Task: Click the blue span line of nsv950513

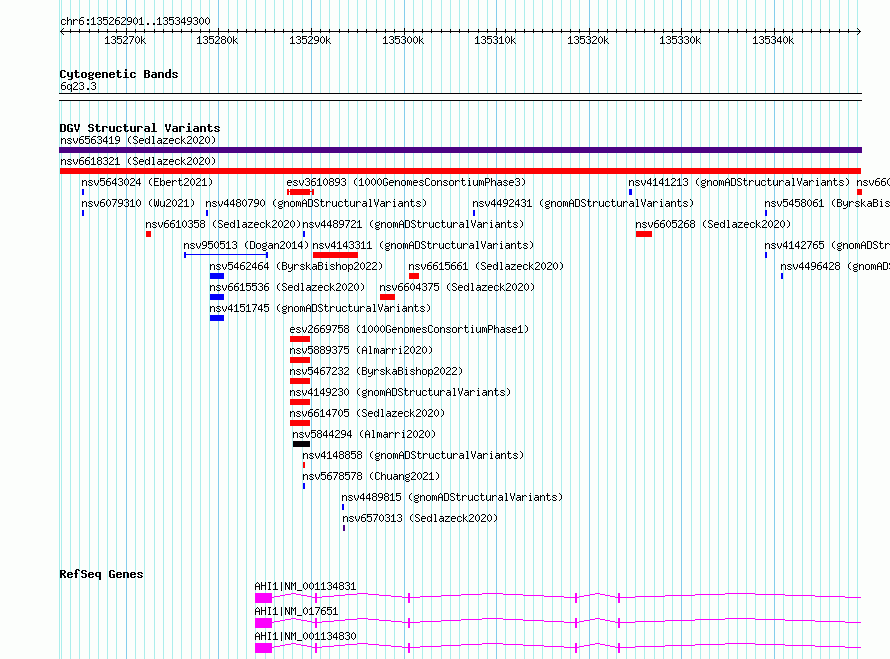Action: pyautogui.click(x=226, y=255)
